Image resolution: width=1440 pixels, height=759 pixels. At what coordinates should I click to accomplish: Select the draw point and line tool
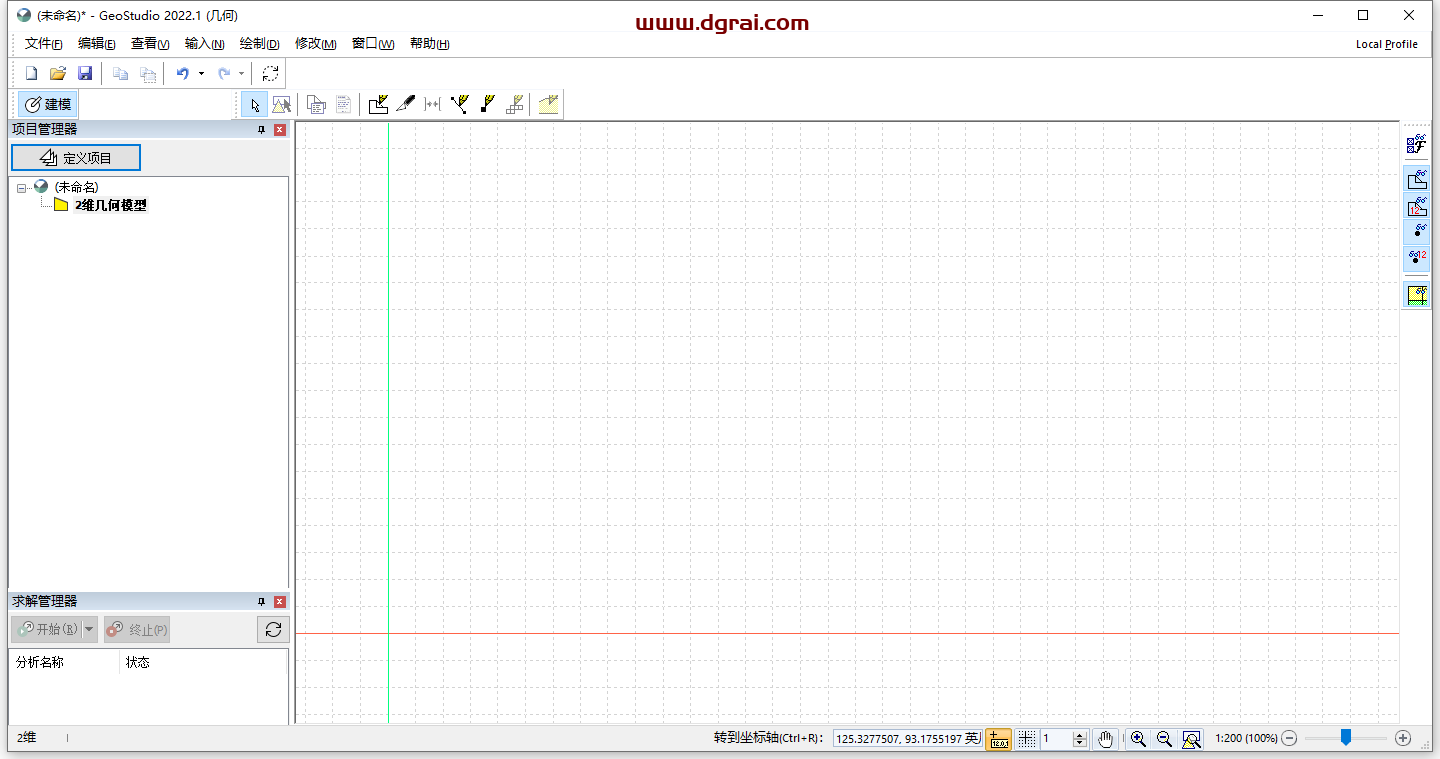click(487, 104)
